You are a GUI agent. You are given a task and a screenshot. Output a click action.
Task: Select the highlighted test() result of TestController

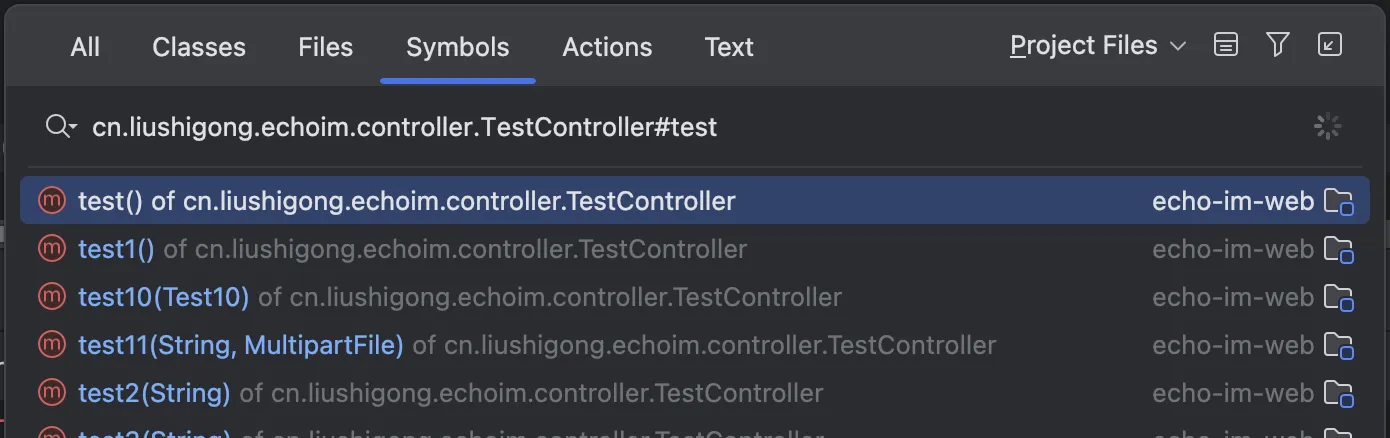[406, 201]
